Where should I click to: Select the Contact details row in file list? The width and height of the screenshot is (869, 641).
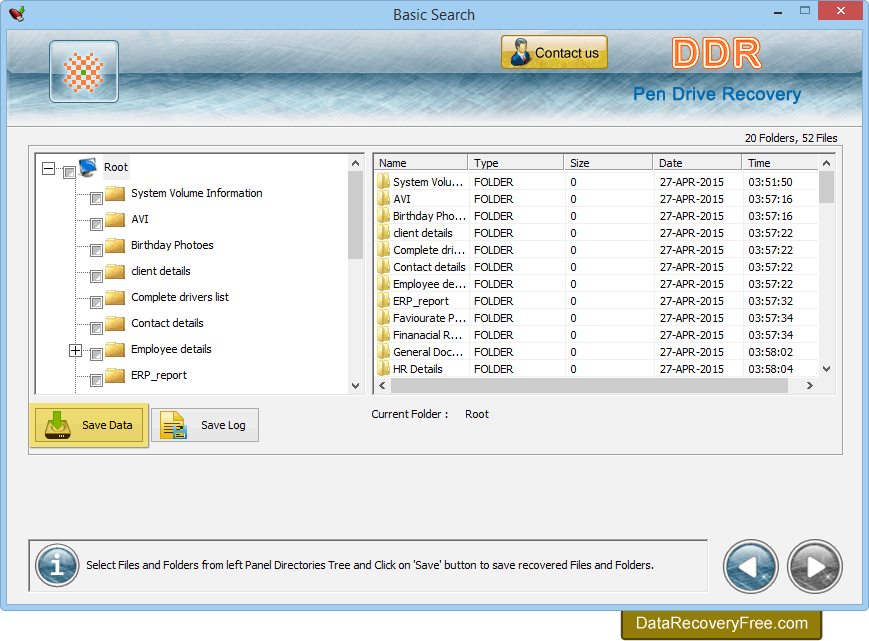596,267
